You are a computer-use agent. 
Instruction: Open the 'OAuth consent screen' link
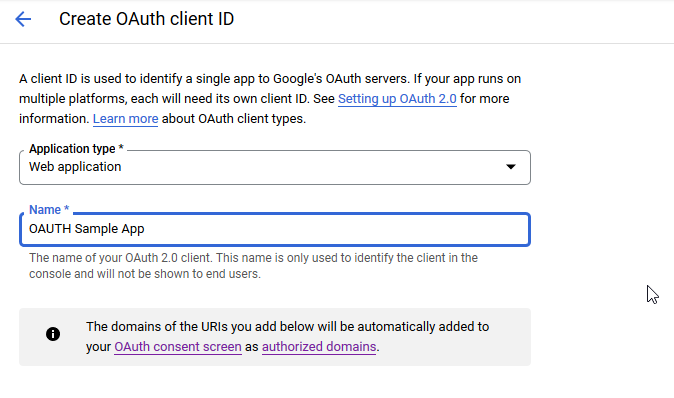click(x=178, y=346)
